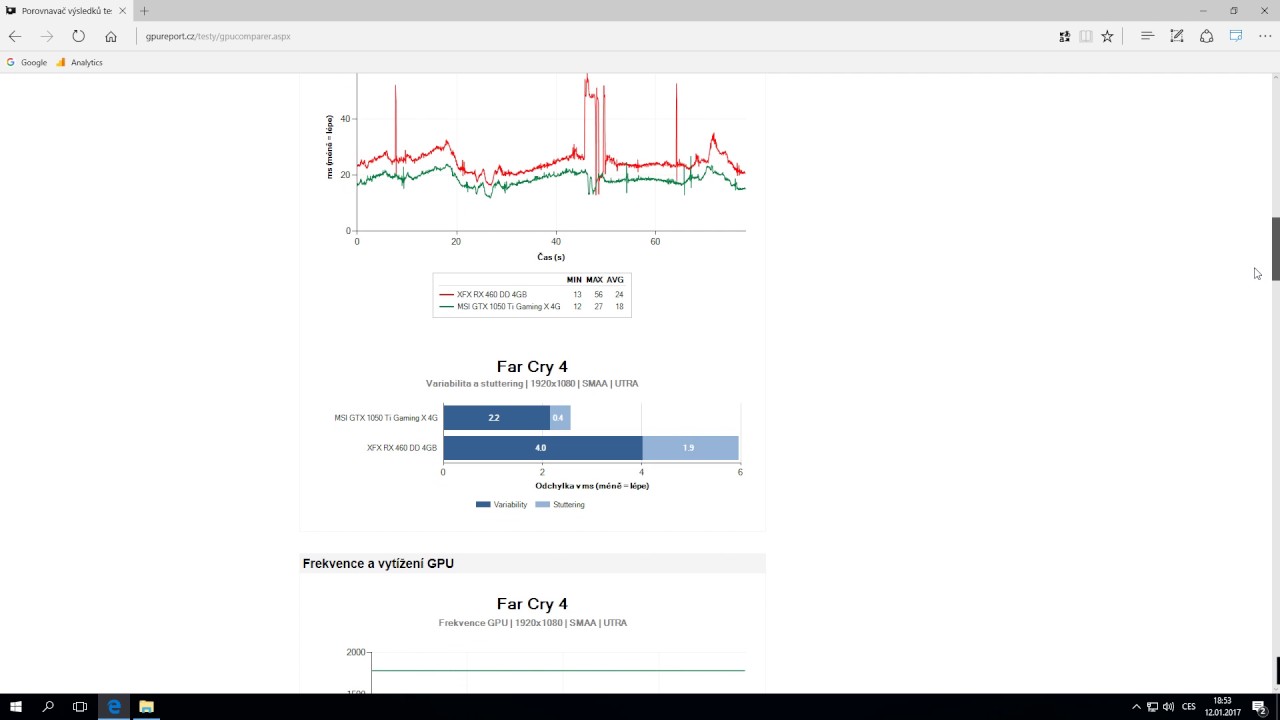Open Edge settings and more menu
The image size is (1280, 720).
(1265, 36)
